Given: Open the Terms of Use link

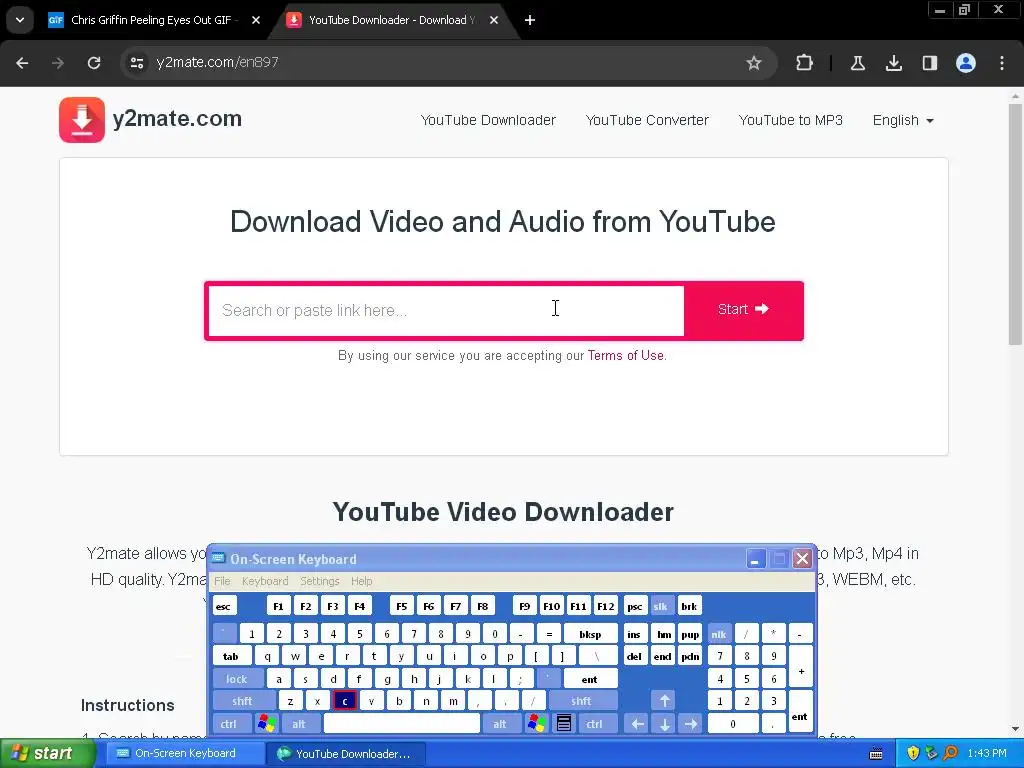Looking at the screenshot, I should pyautogui.click(x=626, y=355).
